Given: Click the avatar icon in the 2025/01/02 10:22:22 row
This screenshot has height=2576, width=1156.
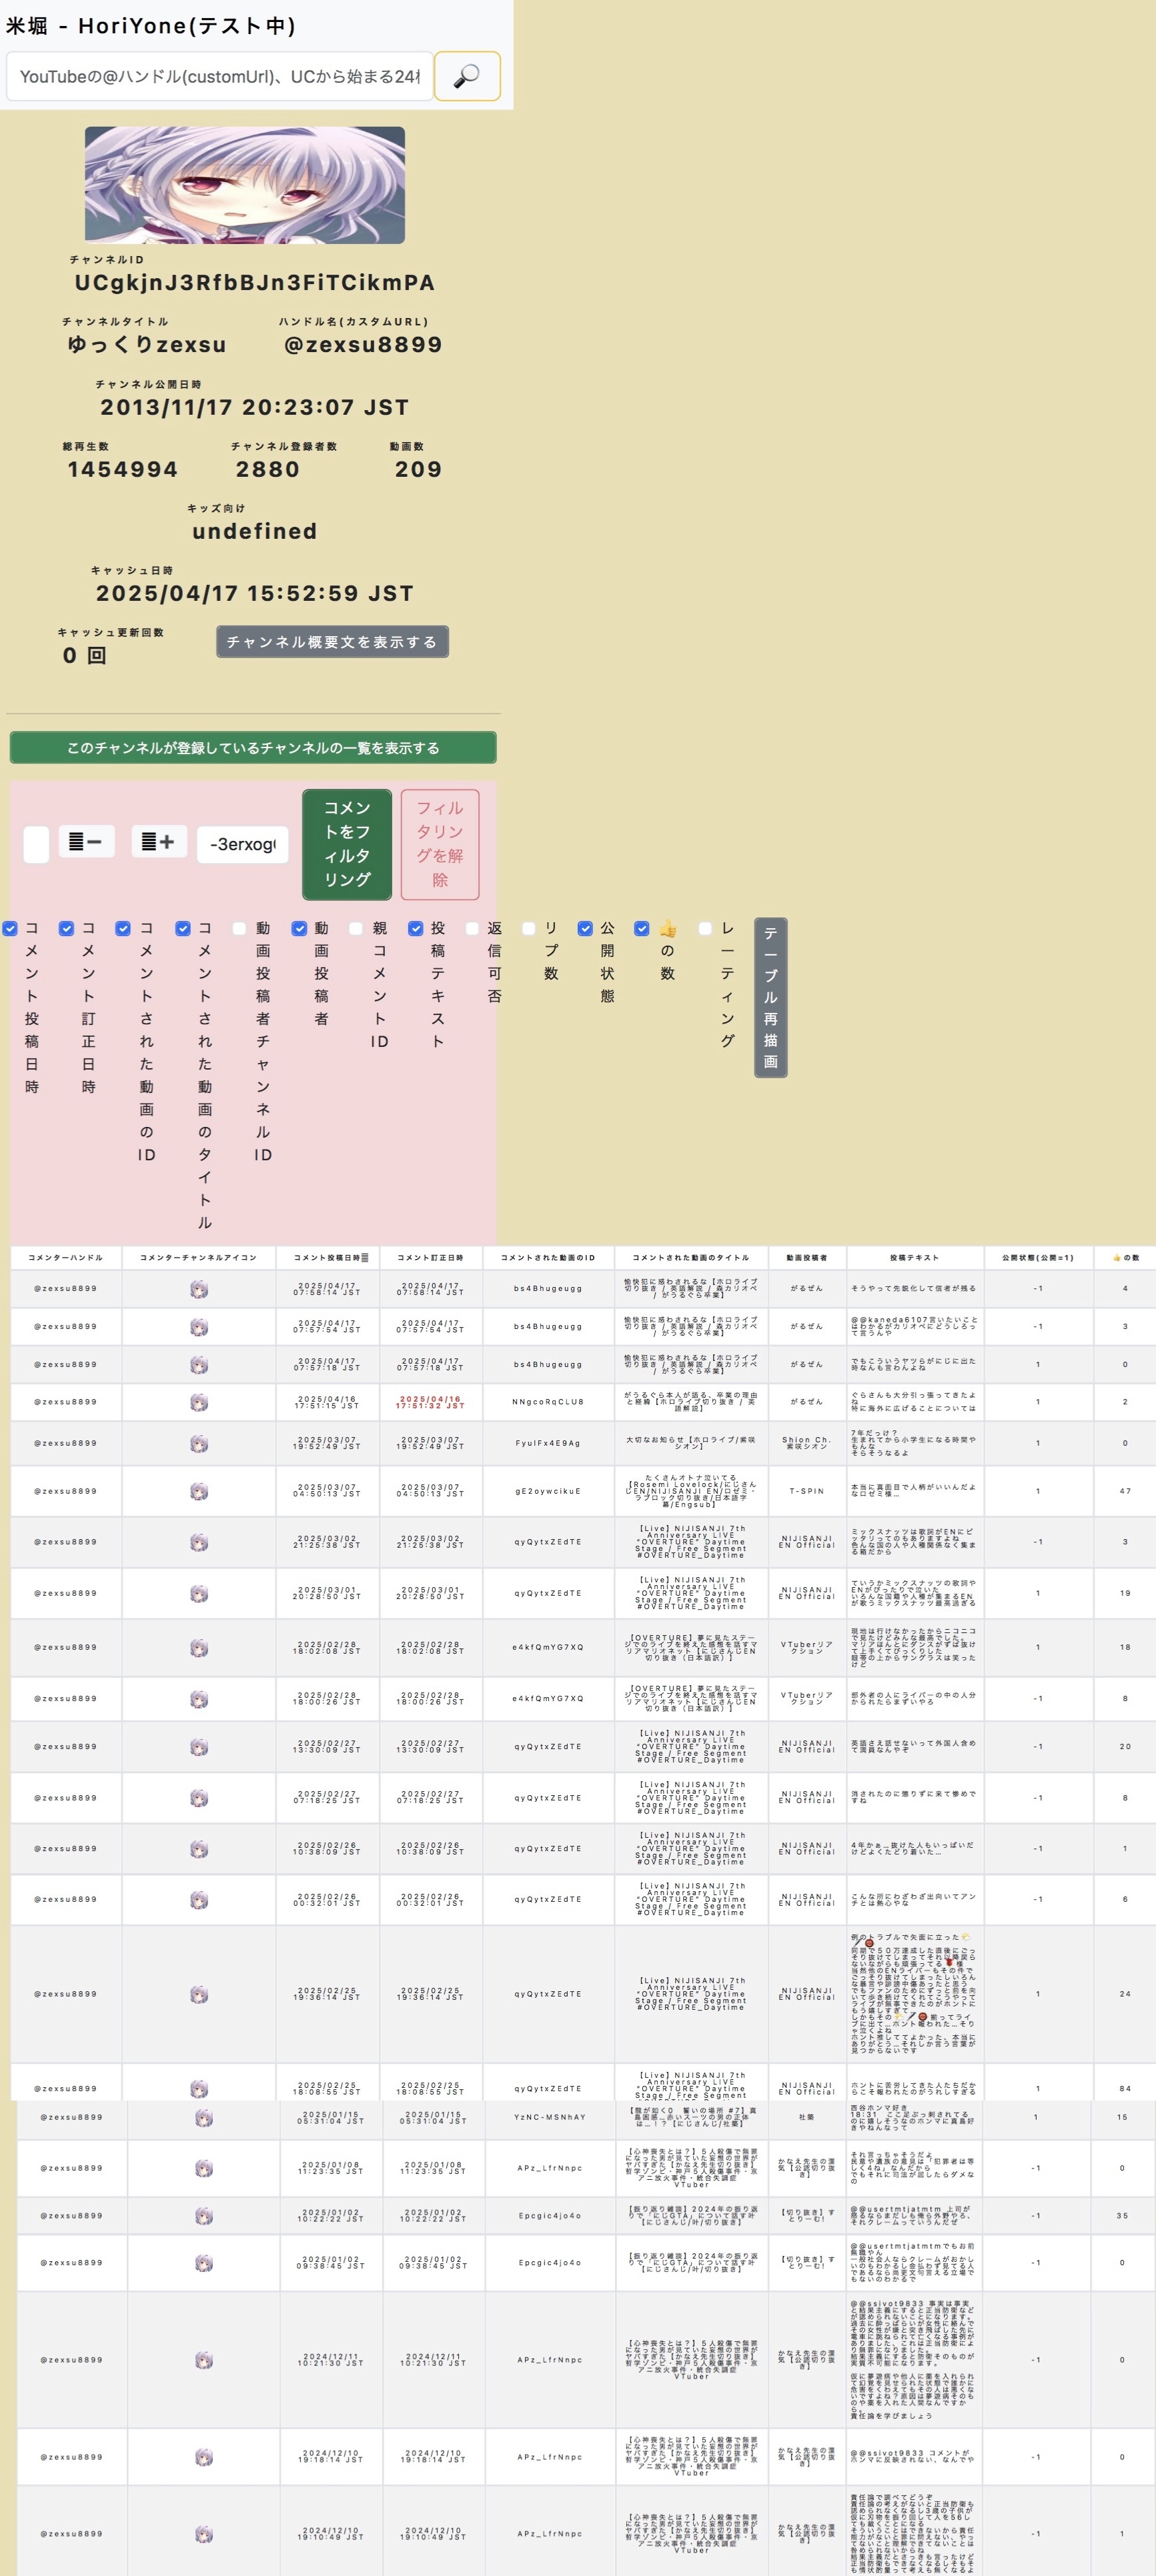Looking at the screenshot, I should [x=204, y=2215].
